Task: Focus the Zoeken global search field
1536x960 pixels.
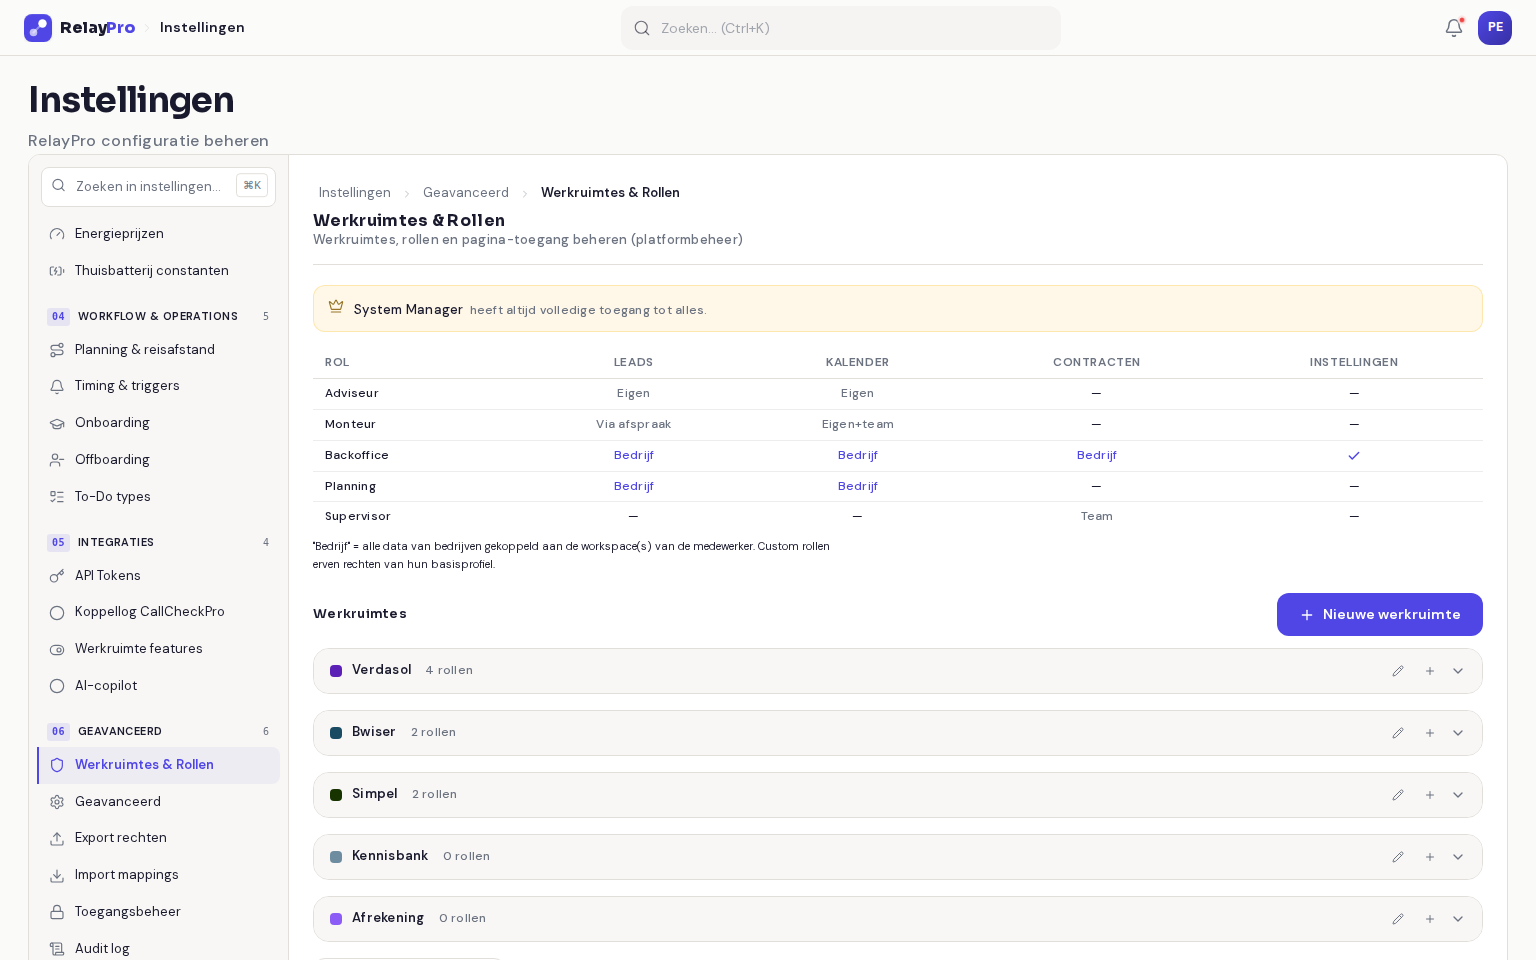Action: (841, 28)
